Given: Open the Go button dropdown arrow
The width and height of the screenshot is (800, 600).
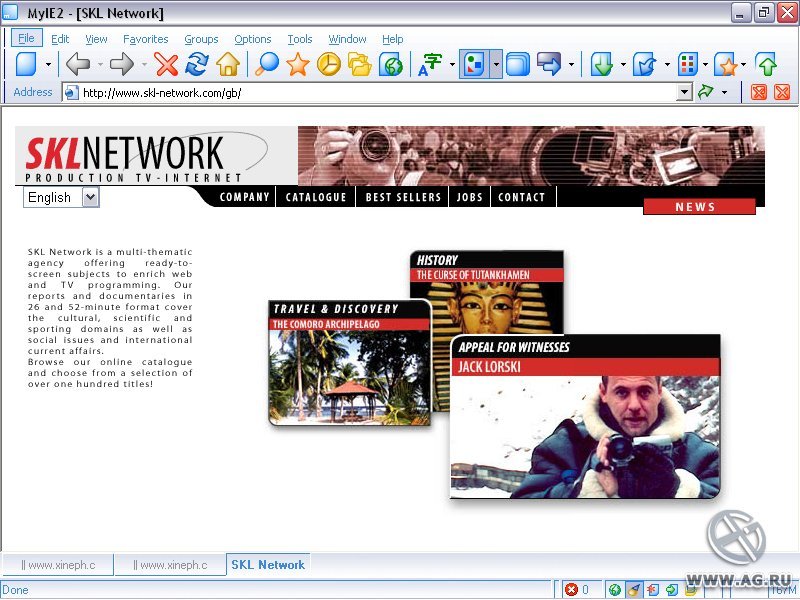Looking at the screenshot, I should click(x=724, y=93).
